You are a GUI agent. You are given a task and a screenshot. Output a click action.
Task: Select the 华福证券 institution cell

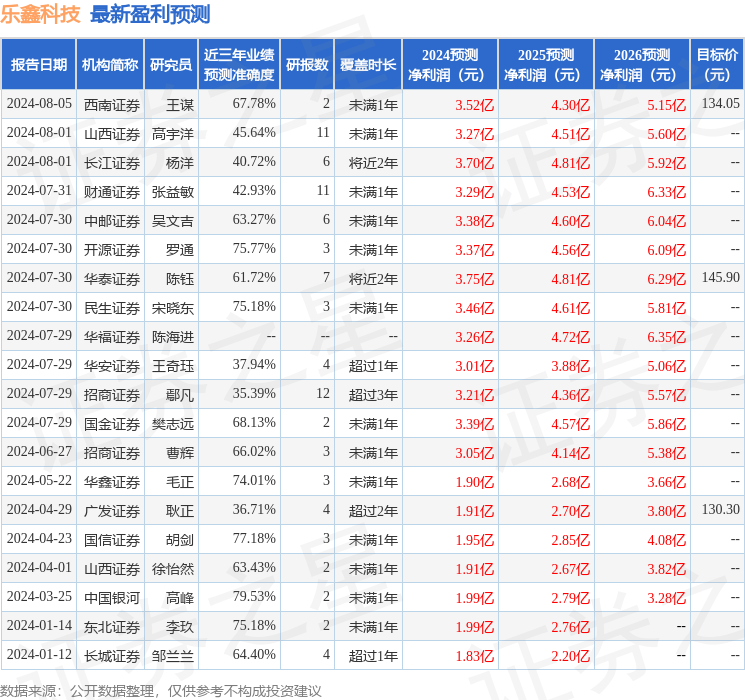coord(112,337)
